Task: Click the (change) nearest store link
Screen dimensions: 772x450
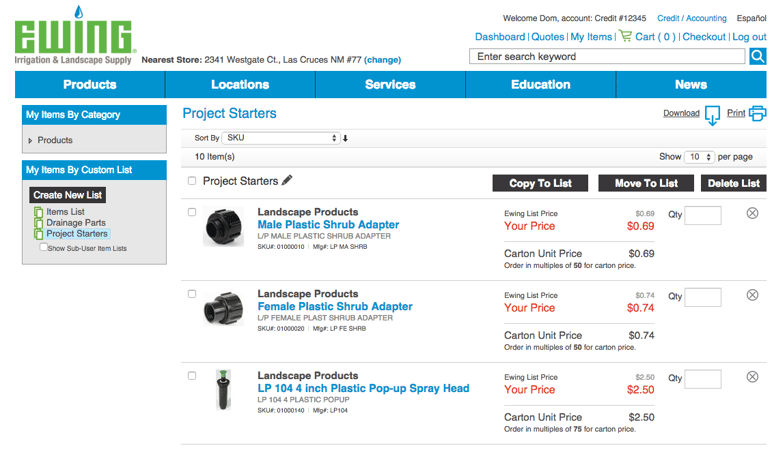Action: pyautogui.click(x=383, y=60)
